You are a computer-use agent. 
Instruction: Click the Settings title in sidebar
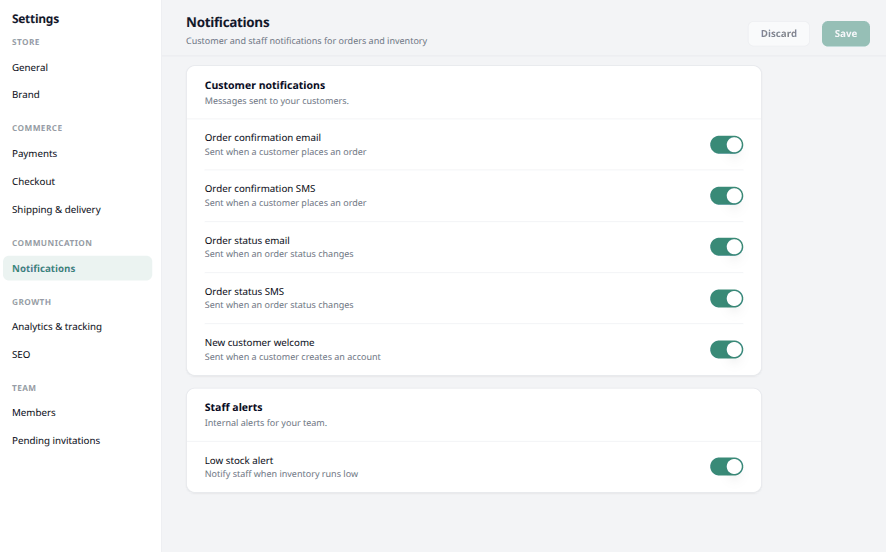(36, 19)
